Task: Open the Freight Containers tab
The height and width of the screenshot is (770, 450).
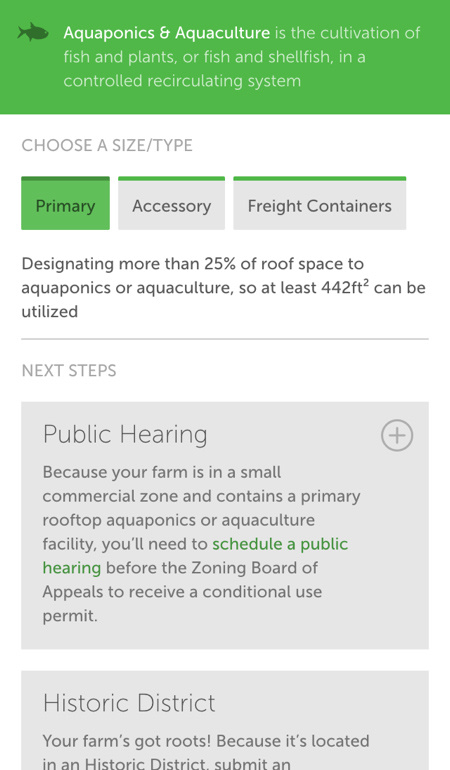Action: point(319,203)
